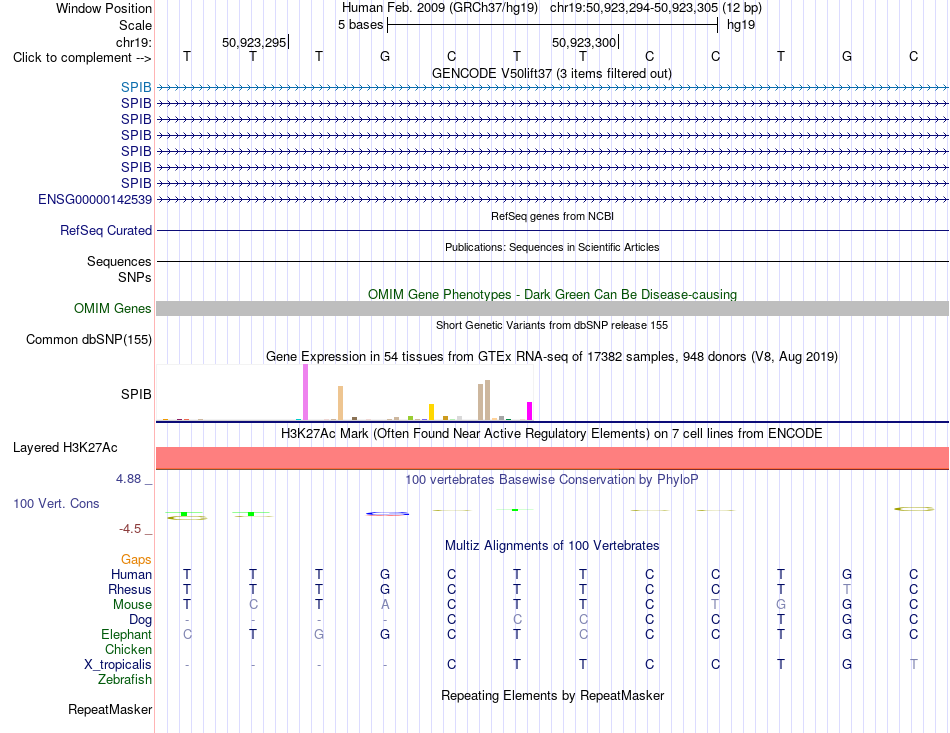Click the blue ellipse in conservation track
This screenshot has height=733, width=950.
click(x=388, y=514)
